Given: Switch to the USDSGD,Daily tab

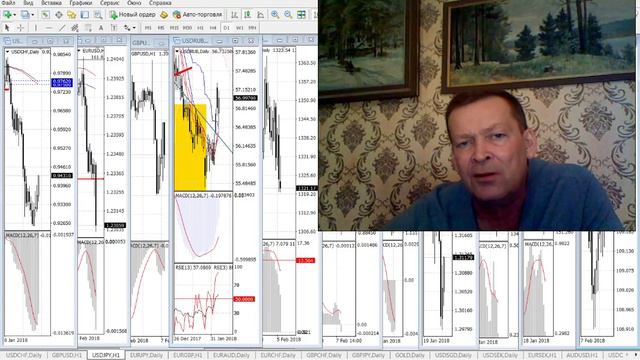Looking at the screenshot, I should (453, 355).
